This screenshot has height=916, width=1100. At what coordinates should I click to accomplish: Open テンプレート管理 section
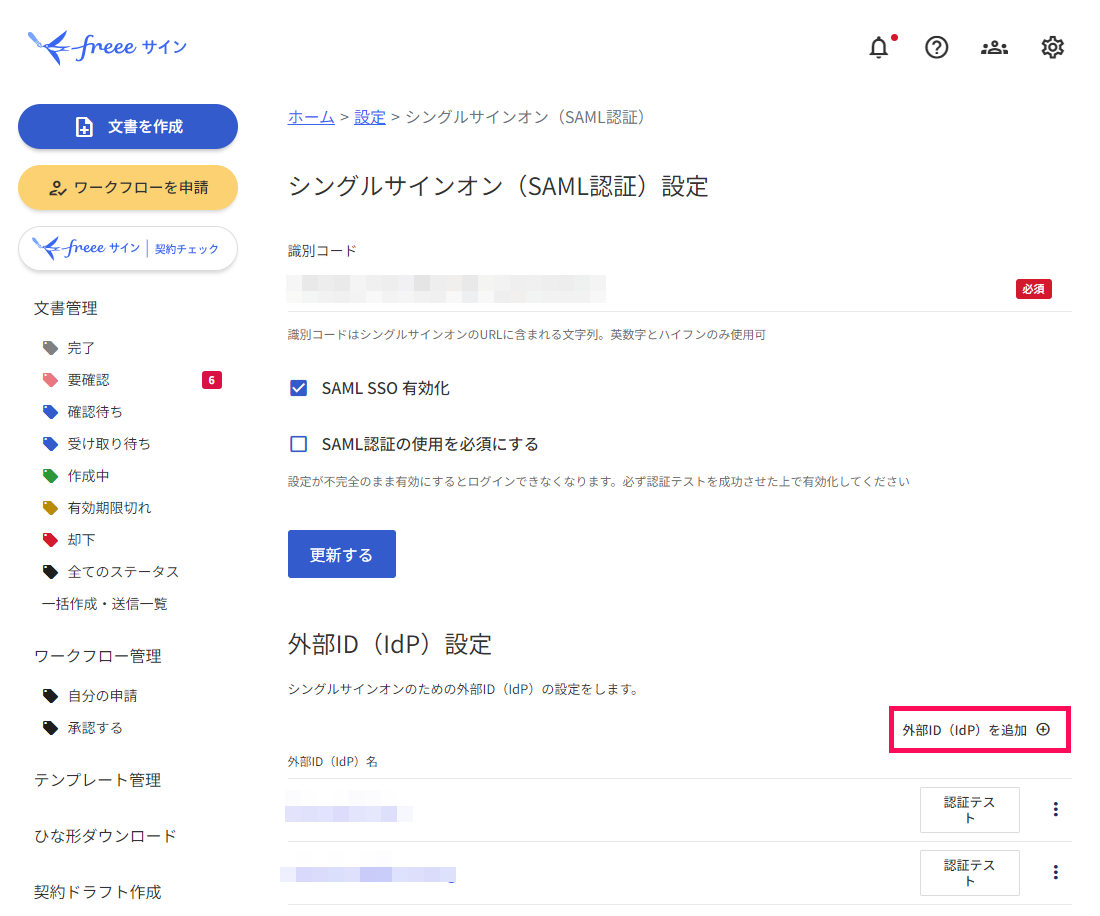pos(98,780)
